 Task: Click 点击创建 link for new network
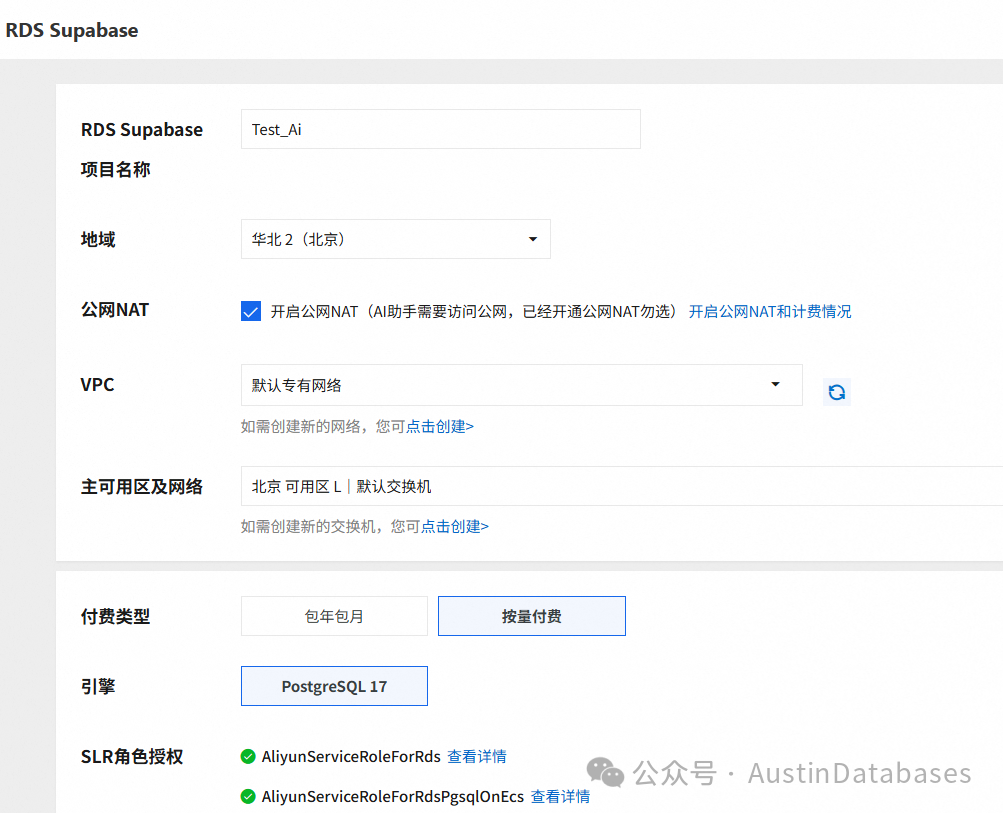click(x=440, y=427)
